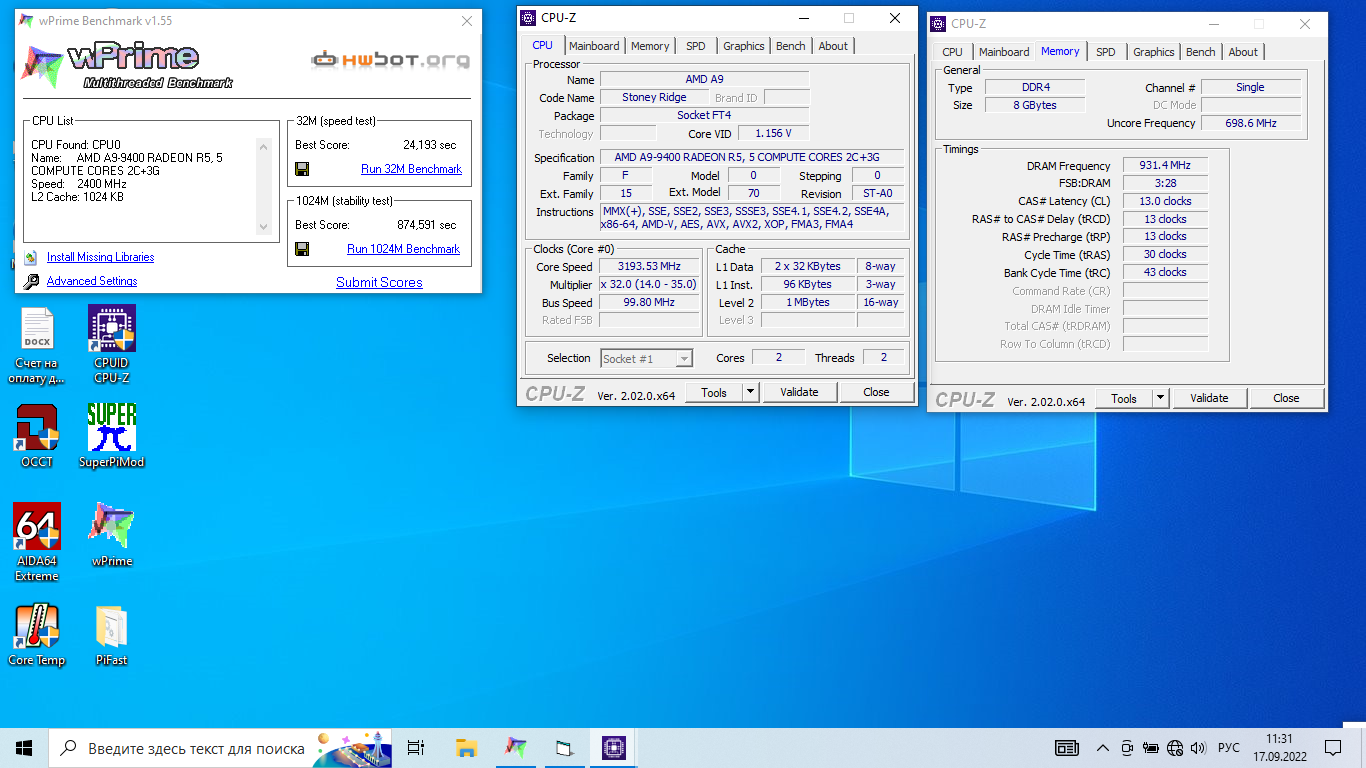
Task: Click the Advanced Settings wrench icon
Action: (x=30, y=281)
